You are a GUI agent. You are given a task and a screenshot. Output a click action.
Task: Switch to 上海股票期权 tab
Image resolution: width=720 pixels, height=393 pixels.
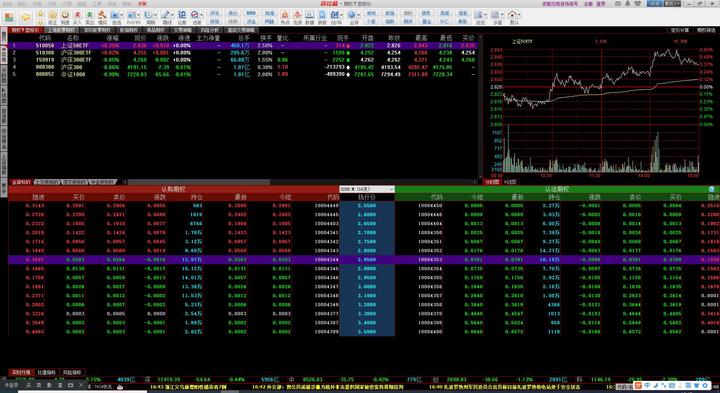tap(61, 30)
